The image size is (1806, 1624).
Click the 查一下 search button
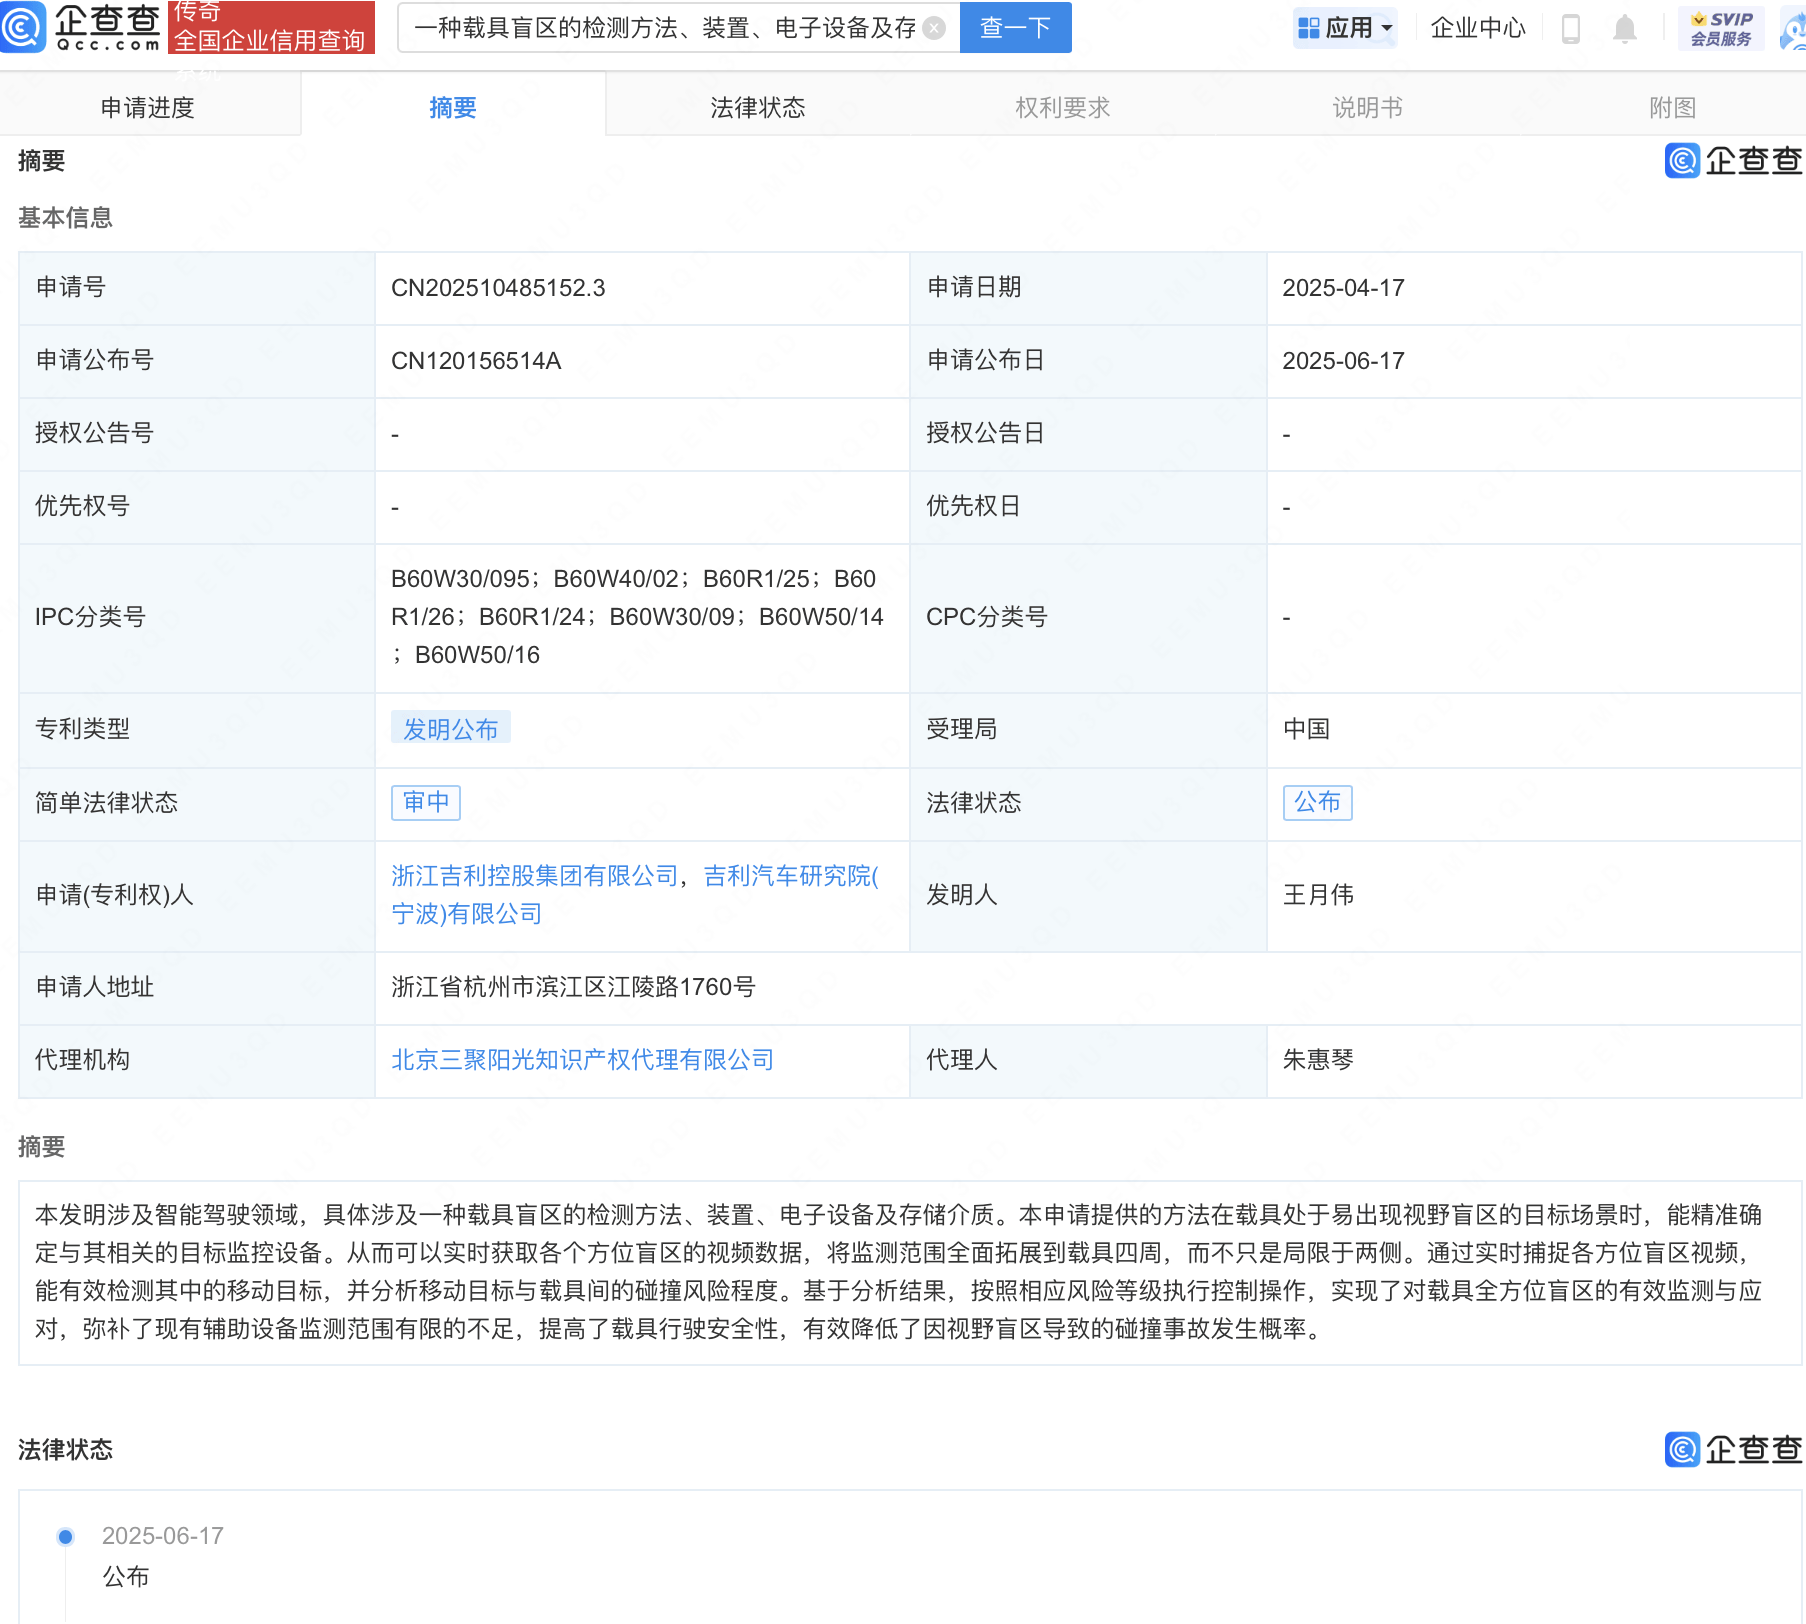tap(1015, 27)
